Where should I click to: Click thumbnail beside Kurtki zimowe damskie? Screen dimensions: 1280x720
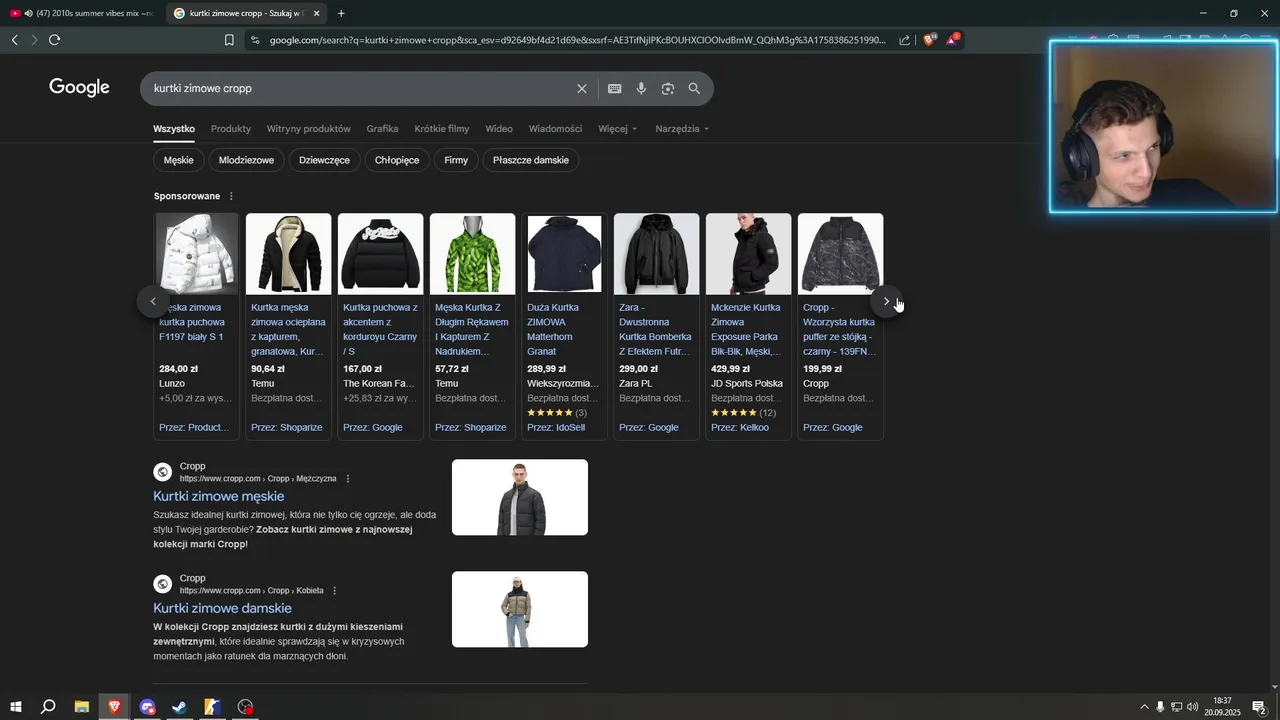pyautogui.click(x=520, y=609)
